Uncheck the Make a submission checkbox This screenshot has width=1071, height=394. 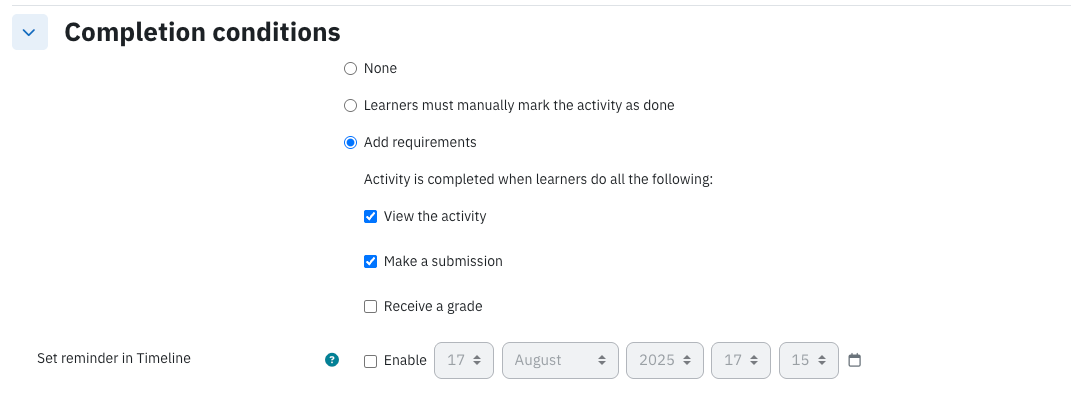point(370,262)
